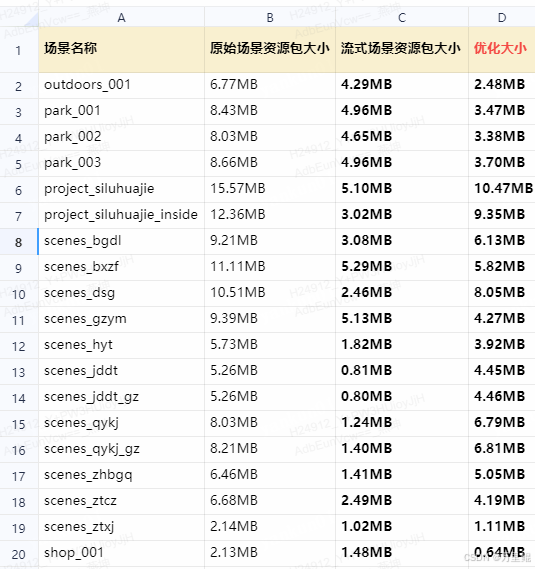
Task: Select cell park_001
Action: 121,111
